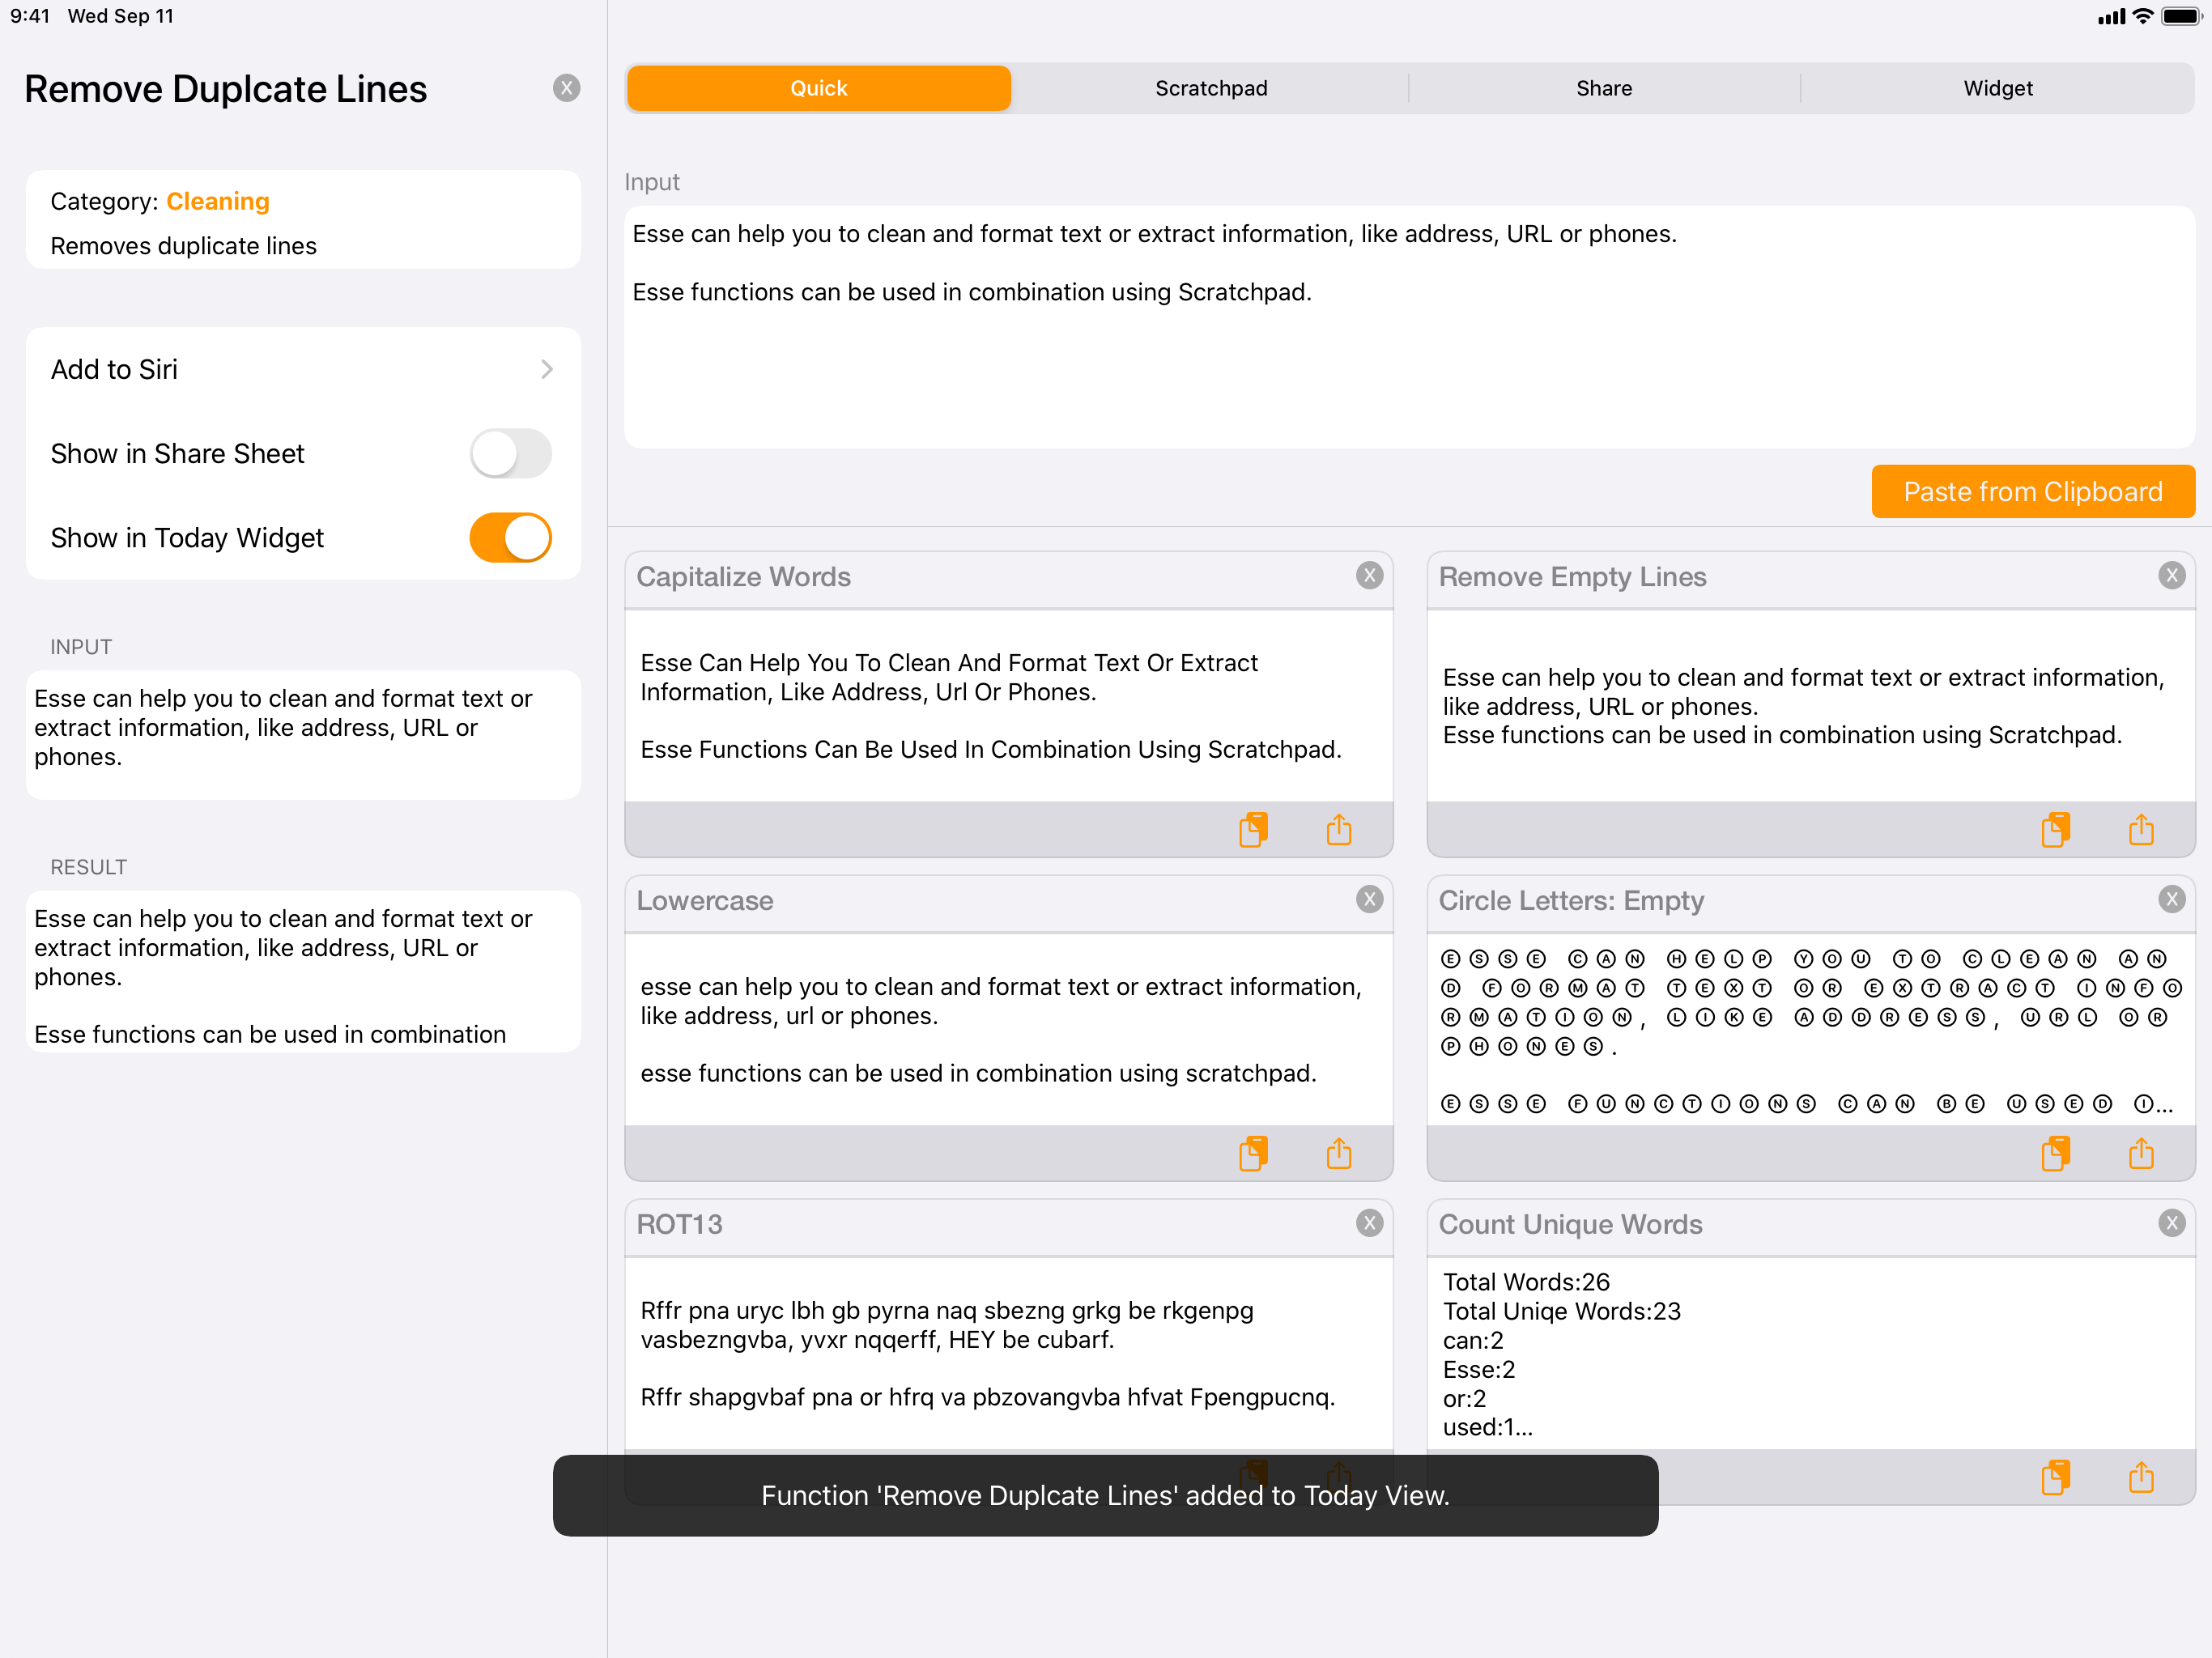Remove the ROT13 card

click(x=1369, y=1222)
